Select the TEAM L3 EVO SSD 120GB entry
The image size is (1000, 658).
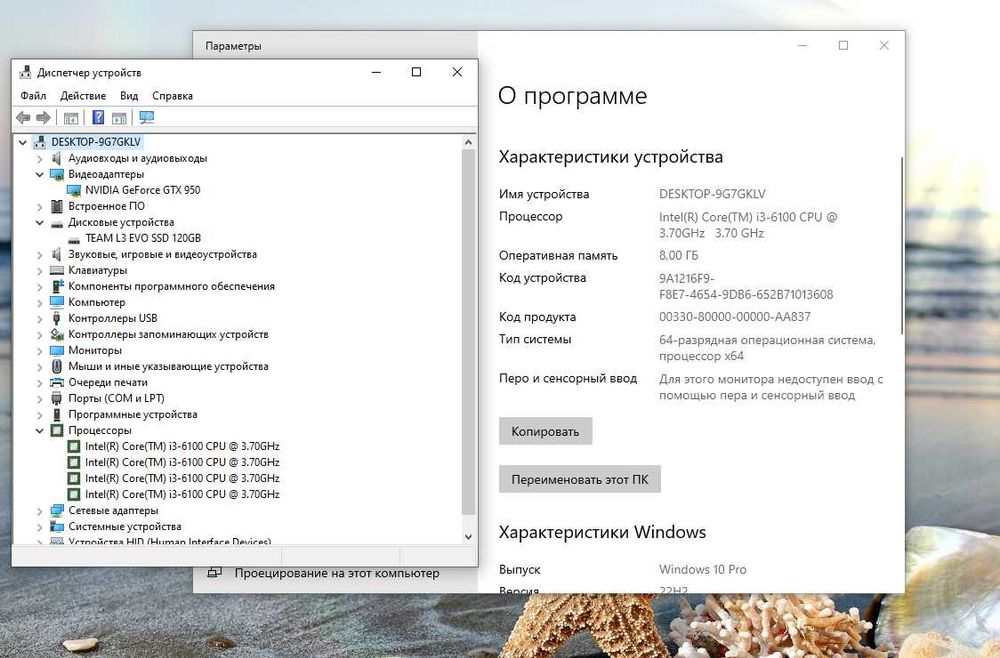click(x=143, y=238)
